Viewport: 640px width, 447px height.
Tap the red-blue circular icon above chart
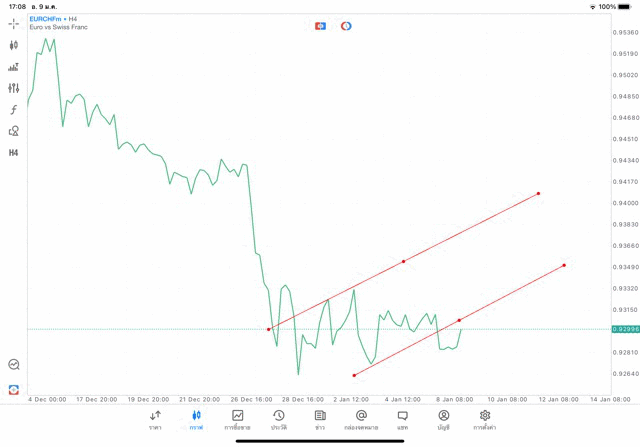[346, 25]
